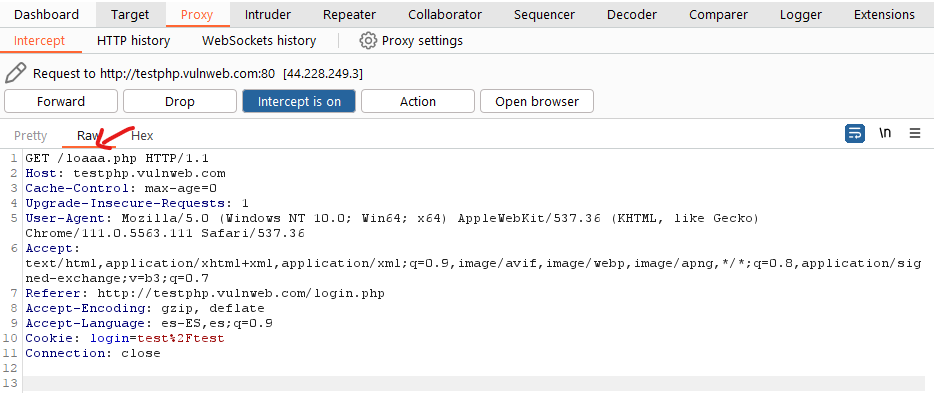Select the Proxy tab

[x=197, y=14]
